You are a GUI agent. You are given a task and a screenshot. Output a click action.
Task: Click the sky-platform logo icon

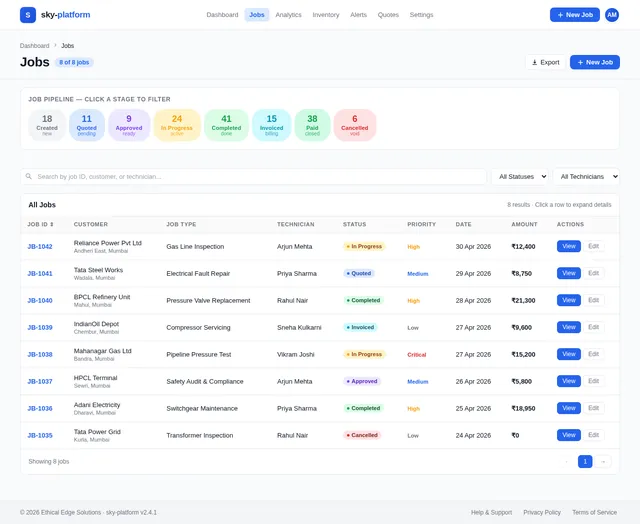pos(28,15)
